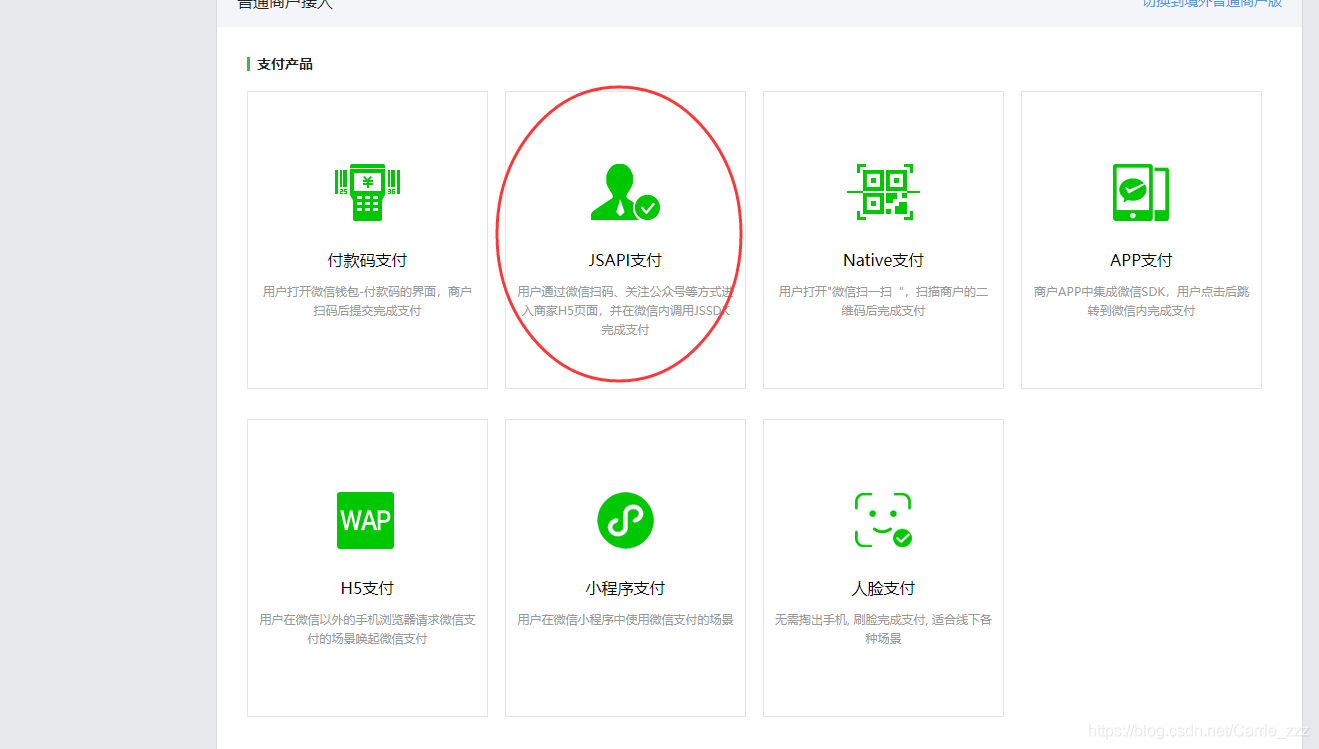
Task: Open the 人脸支付 product card
Action: pos(882,568)
